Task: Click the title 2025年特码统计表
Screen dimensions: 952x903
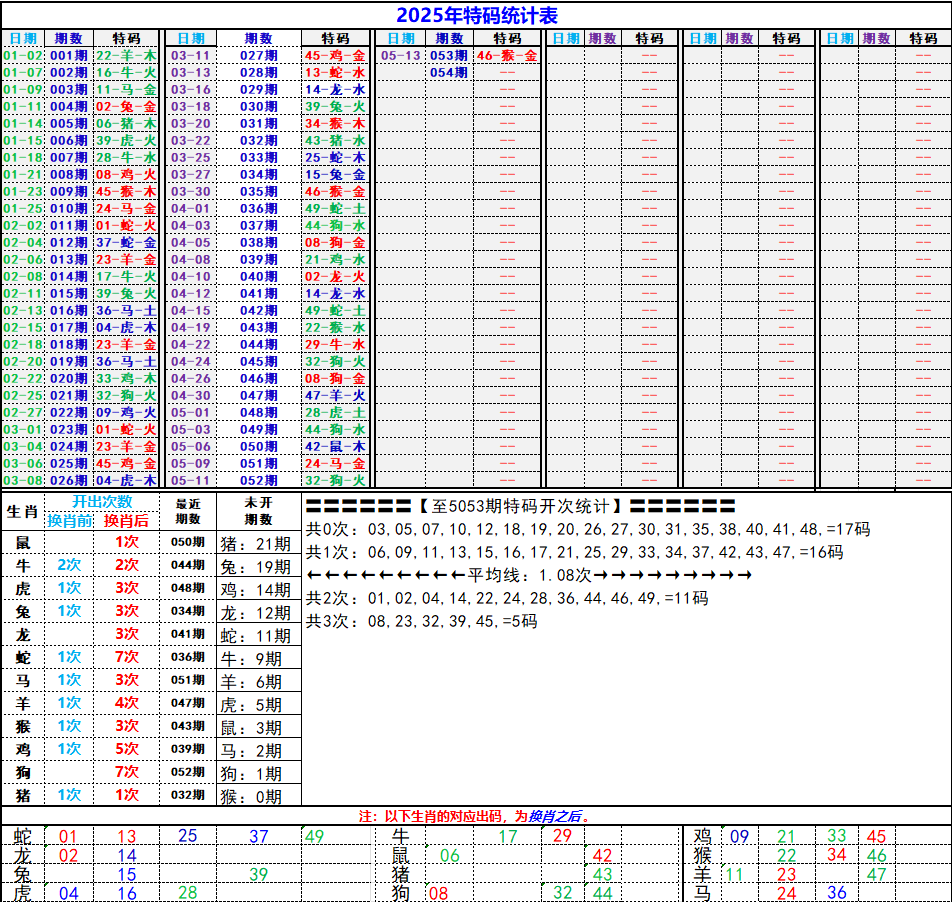Action: [x=476, y=15]
